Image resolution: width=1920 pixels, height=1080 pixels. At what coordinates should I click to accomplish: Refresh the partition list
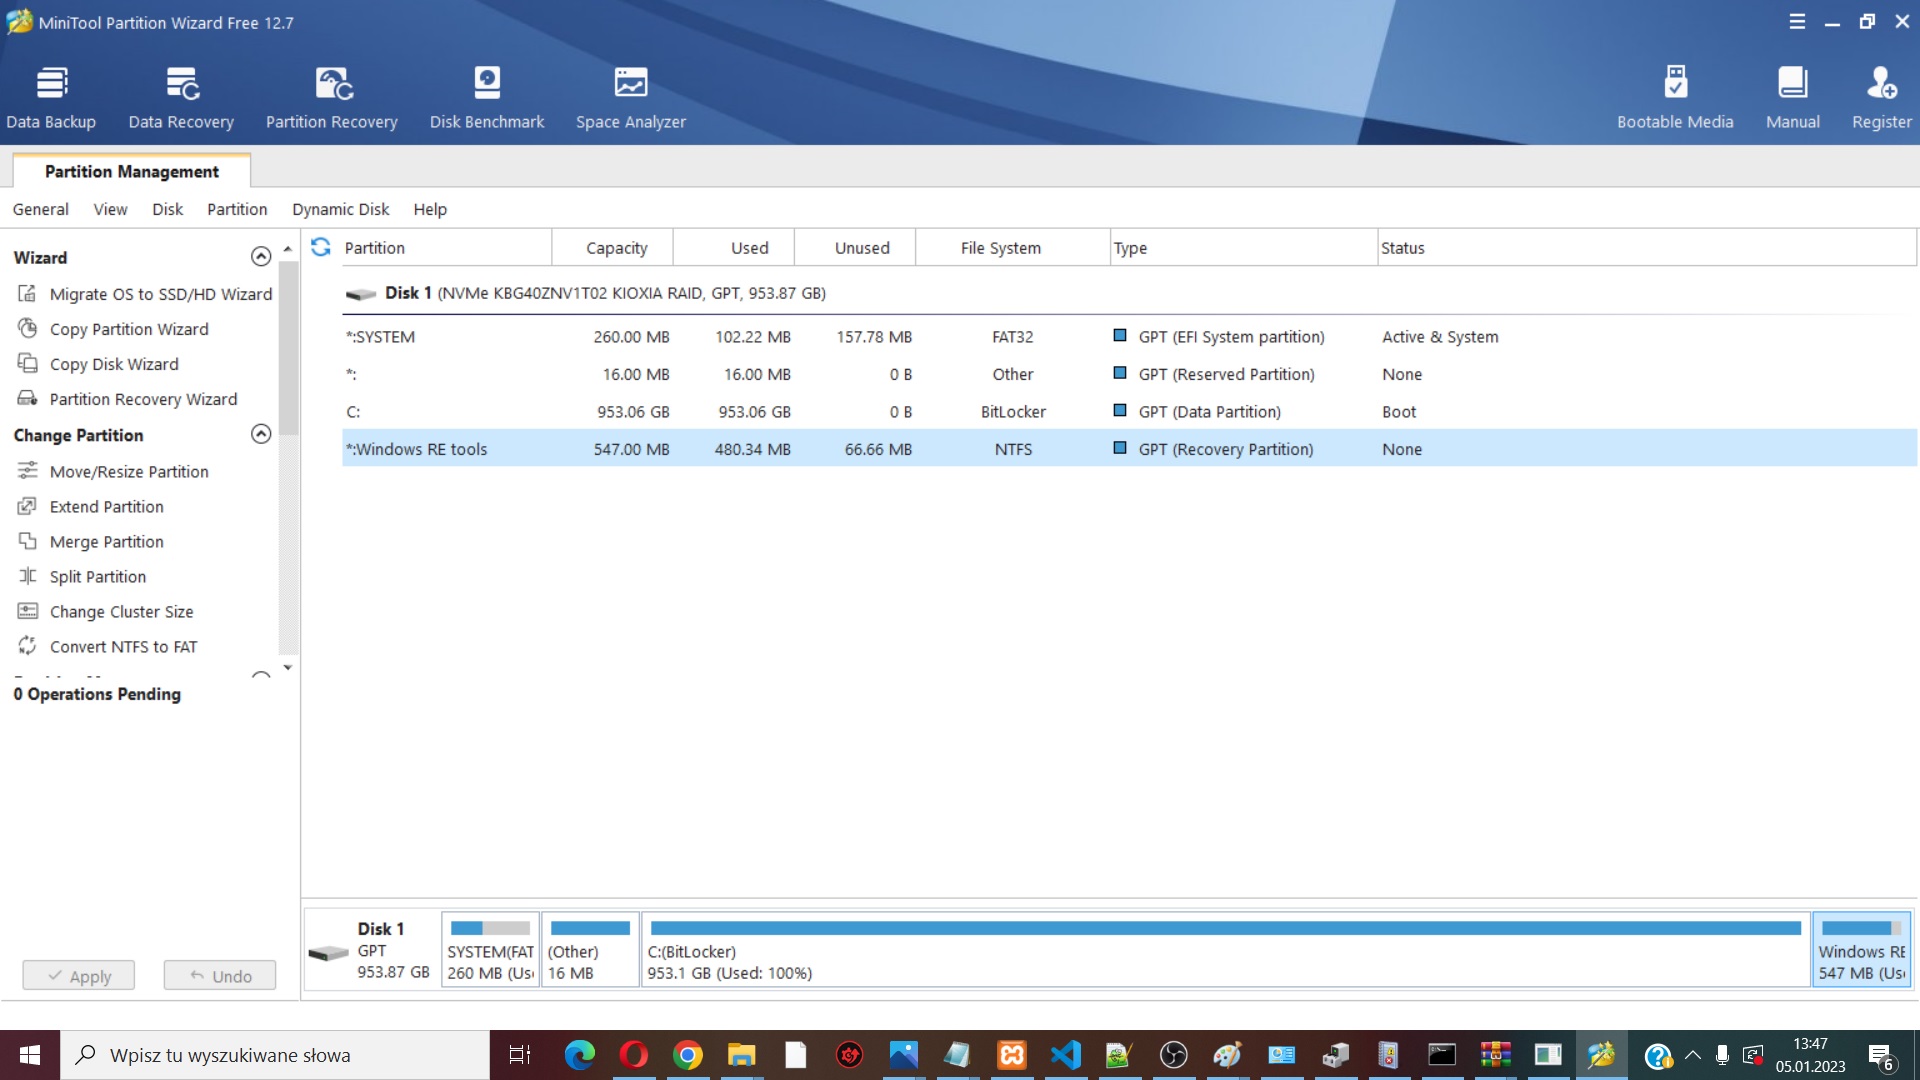pyautogui.click(x=321, y=247)
